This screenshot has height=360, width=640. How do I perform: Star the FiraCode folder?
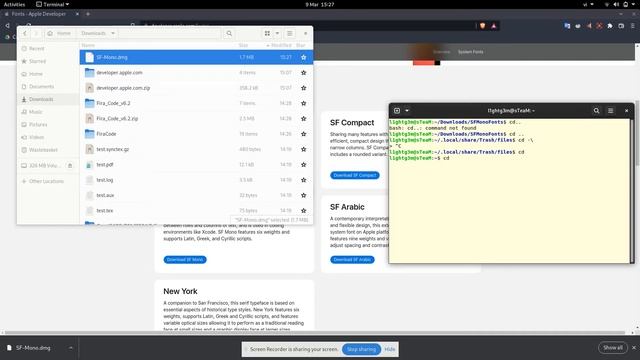tap(303, 134)
